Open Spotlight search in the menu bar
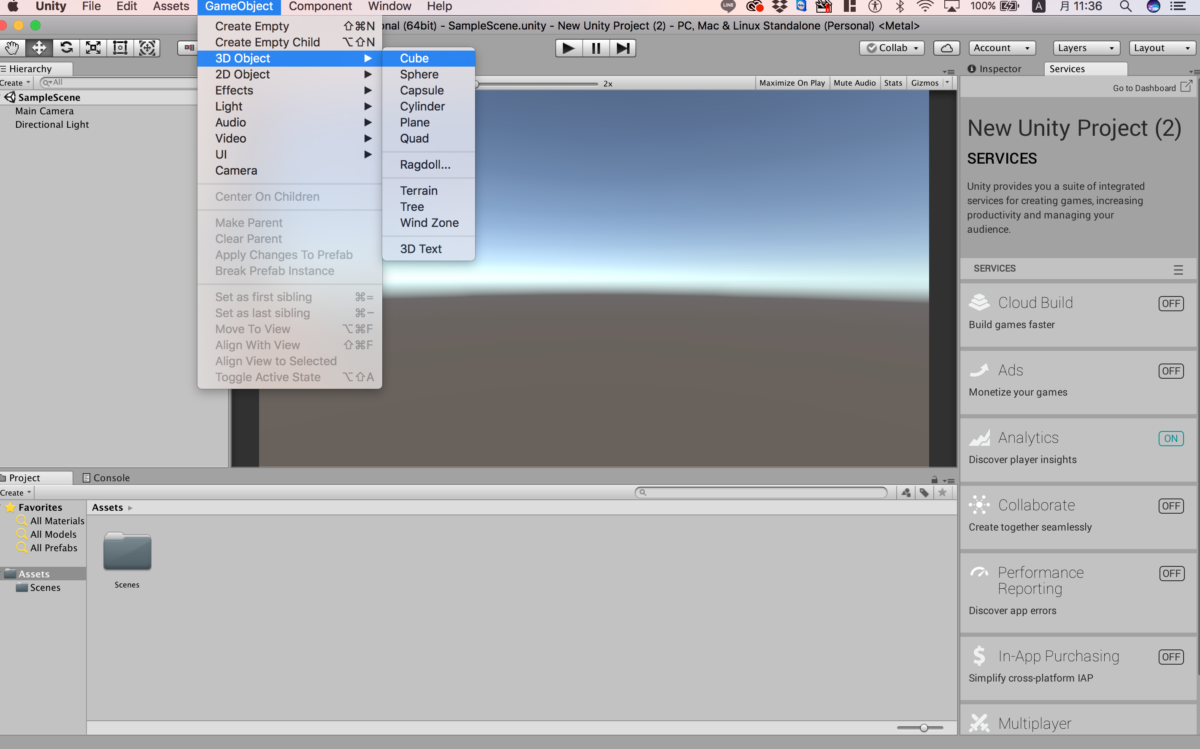The width and height of the screenshot is (1200, 749). coord(1126,6)
